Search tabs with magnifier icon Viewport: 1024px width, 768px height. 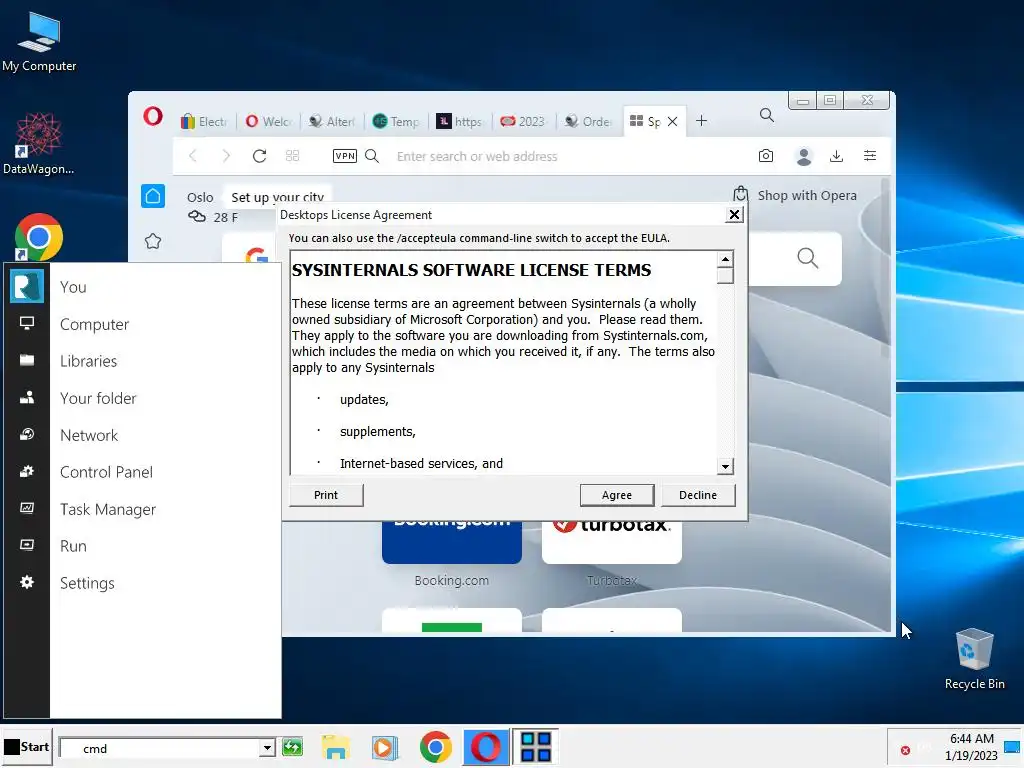pos(767,116)
